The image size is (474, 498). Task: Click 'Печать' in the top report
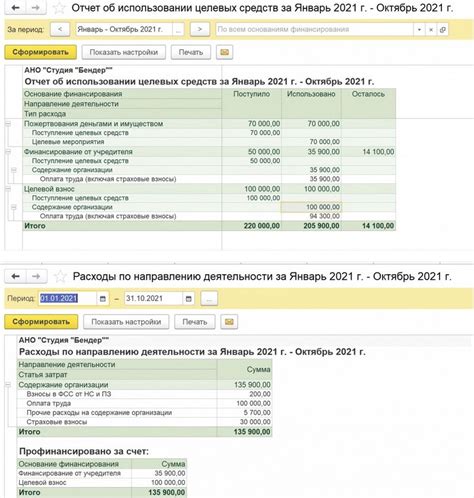(191, 52)
